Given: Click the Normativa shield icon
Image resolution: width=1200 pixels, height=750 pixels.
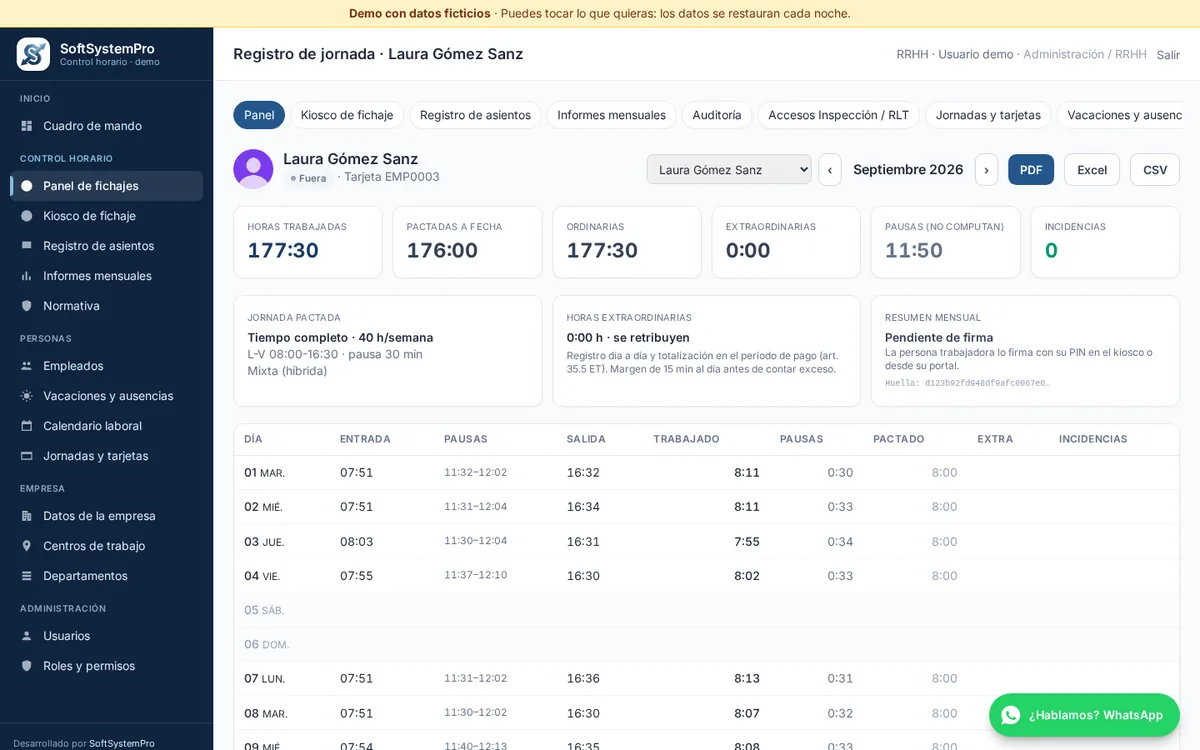Looking at the screenshot, I should click(x=26, y=306).
